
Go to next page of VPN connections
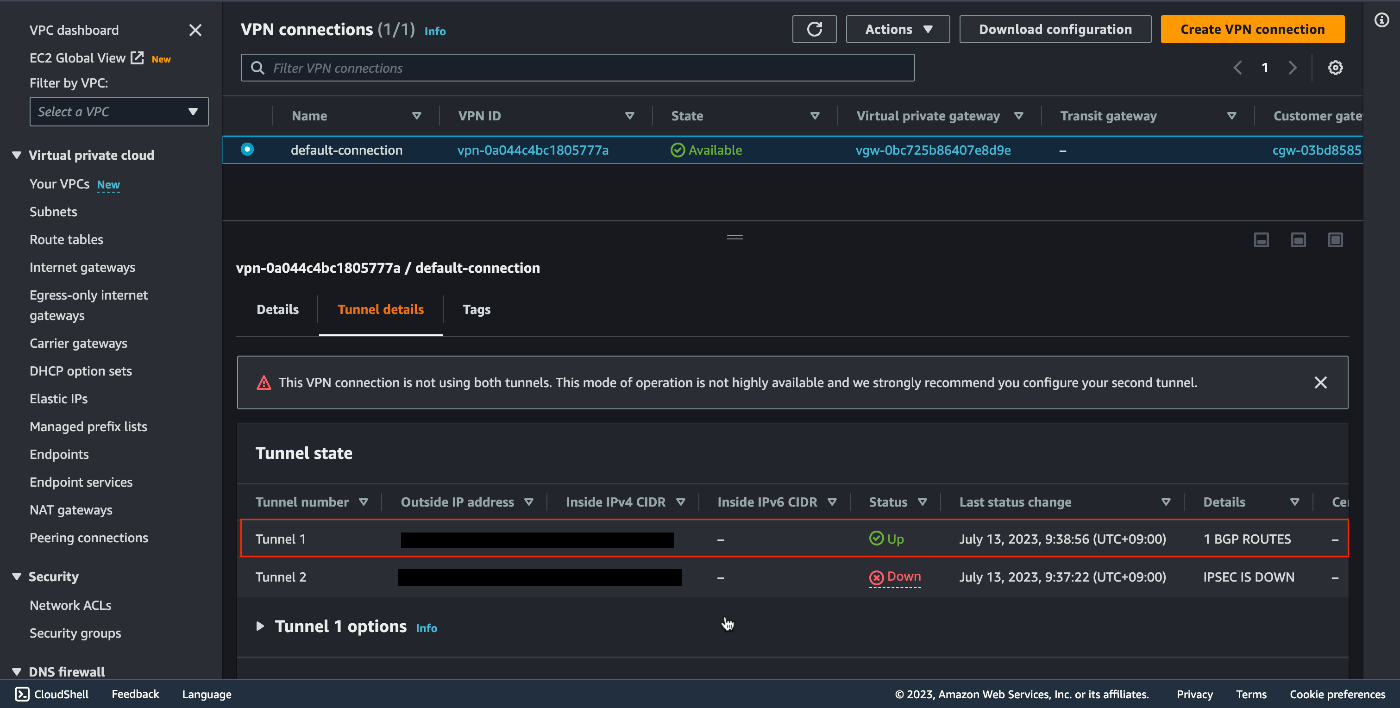(1292, 68)
